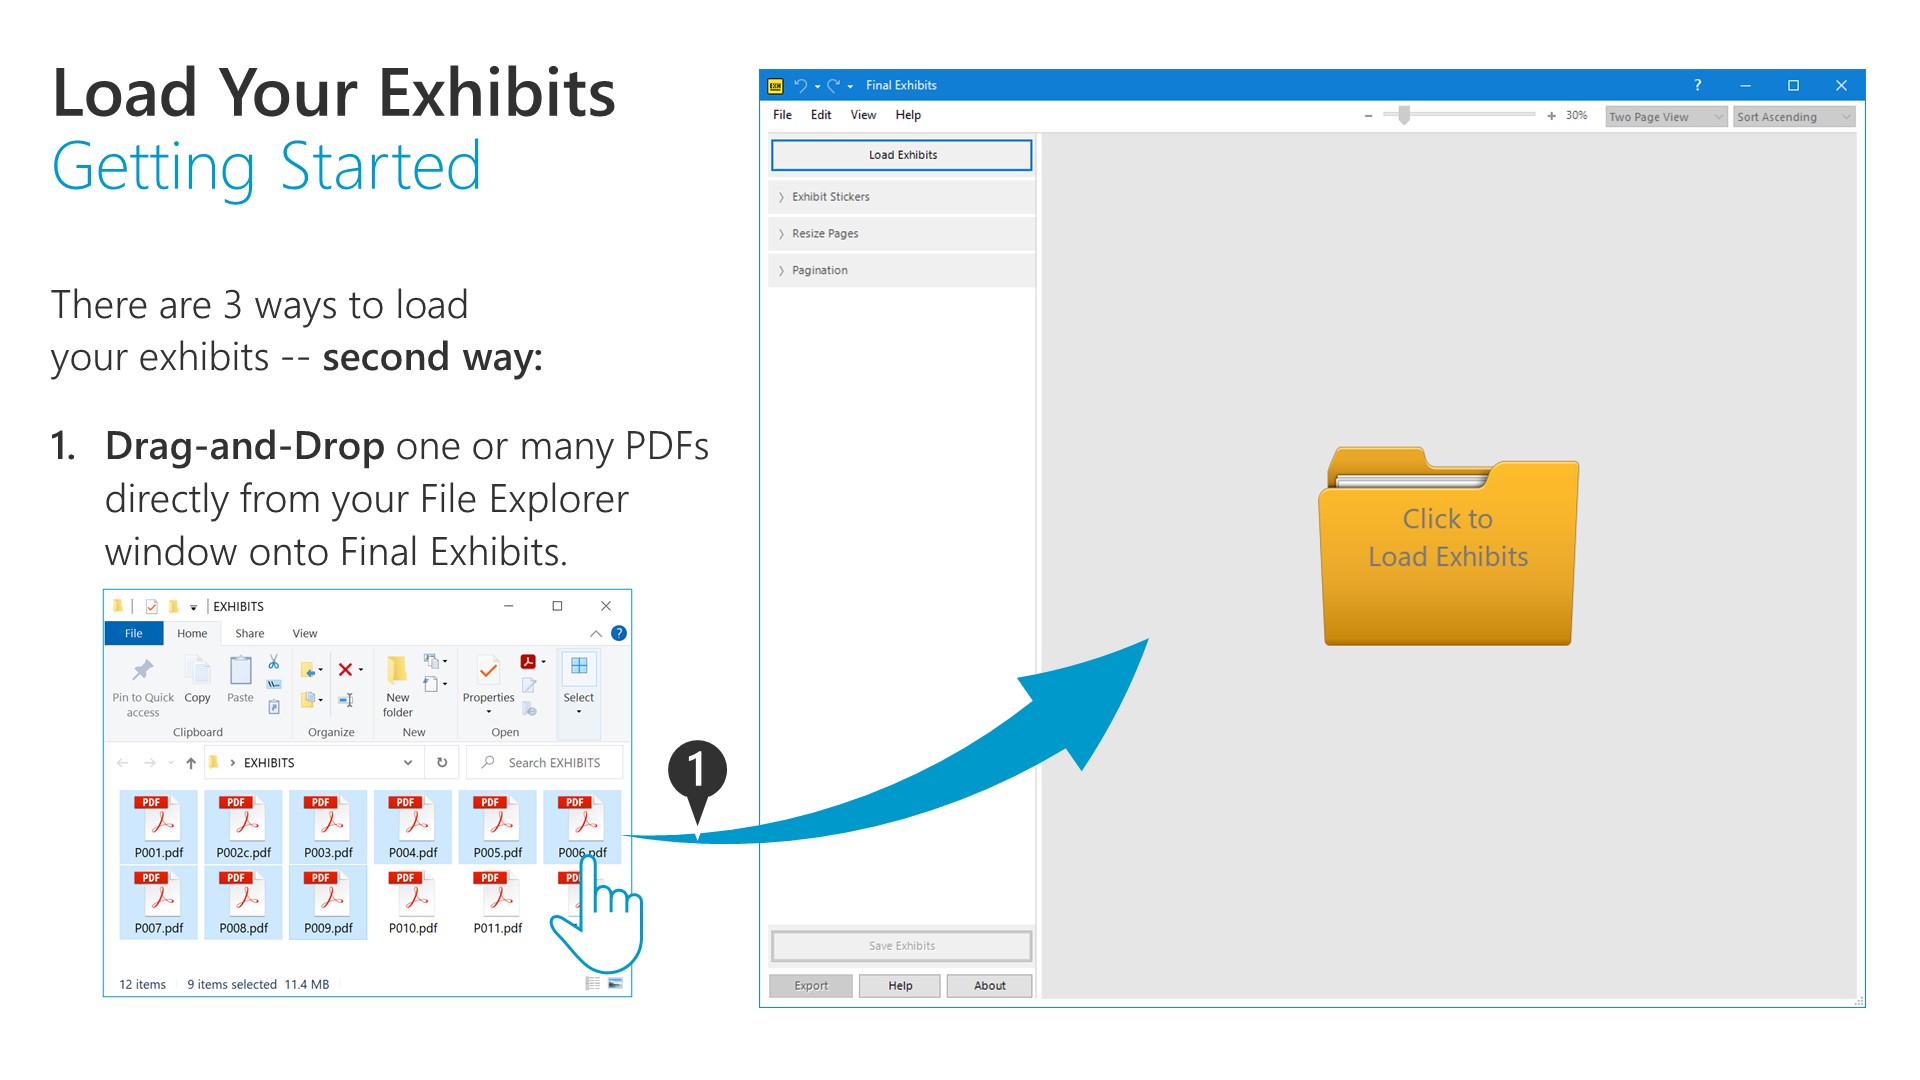Screen dimensions: 1920x1080
Task: Expand the Pagination section
Action: (819, 270)
